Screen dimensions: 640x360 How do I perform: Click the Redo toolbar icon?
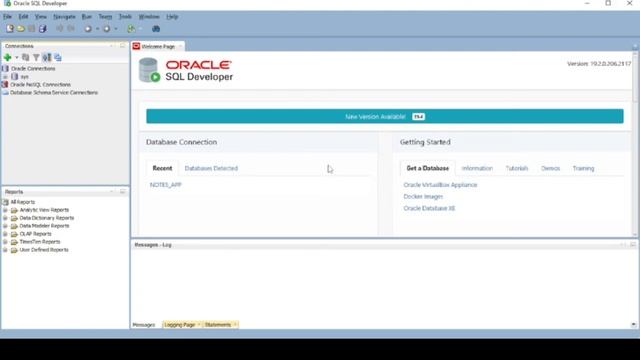(71, 29)
